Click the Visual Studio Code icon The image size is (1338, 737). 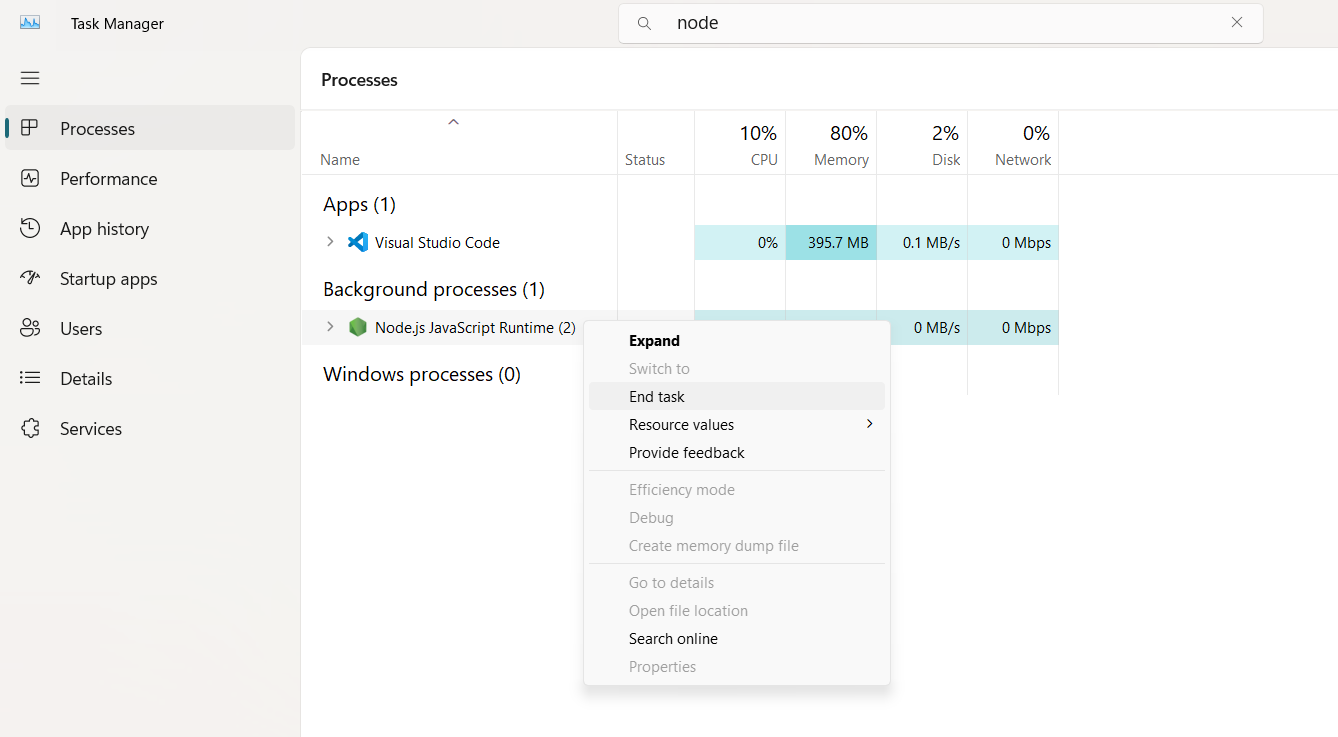[x=358, y=242]
